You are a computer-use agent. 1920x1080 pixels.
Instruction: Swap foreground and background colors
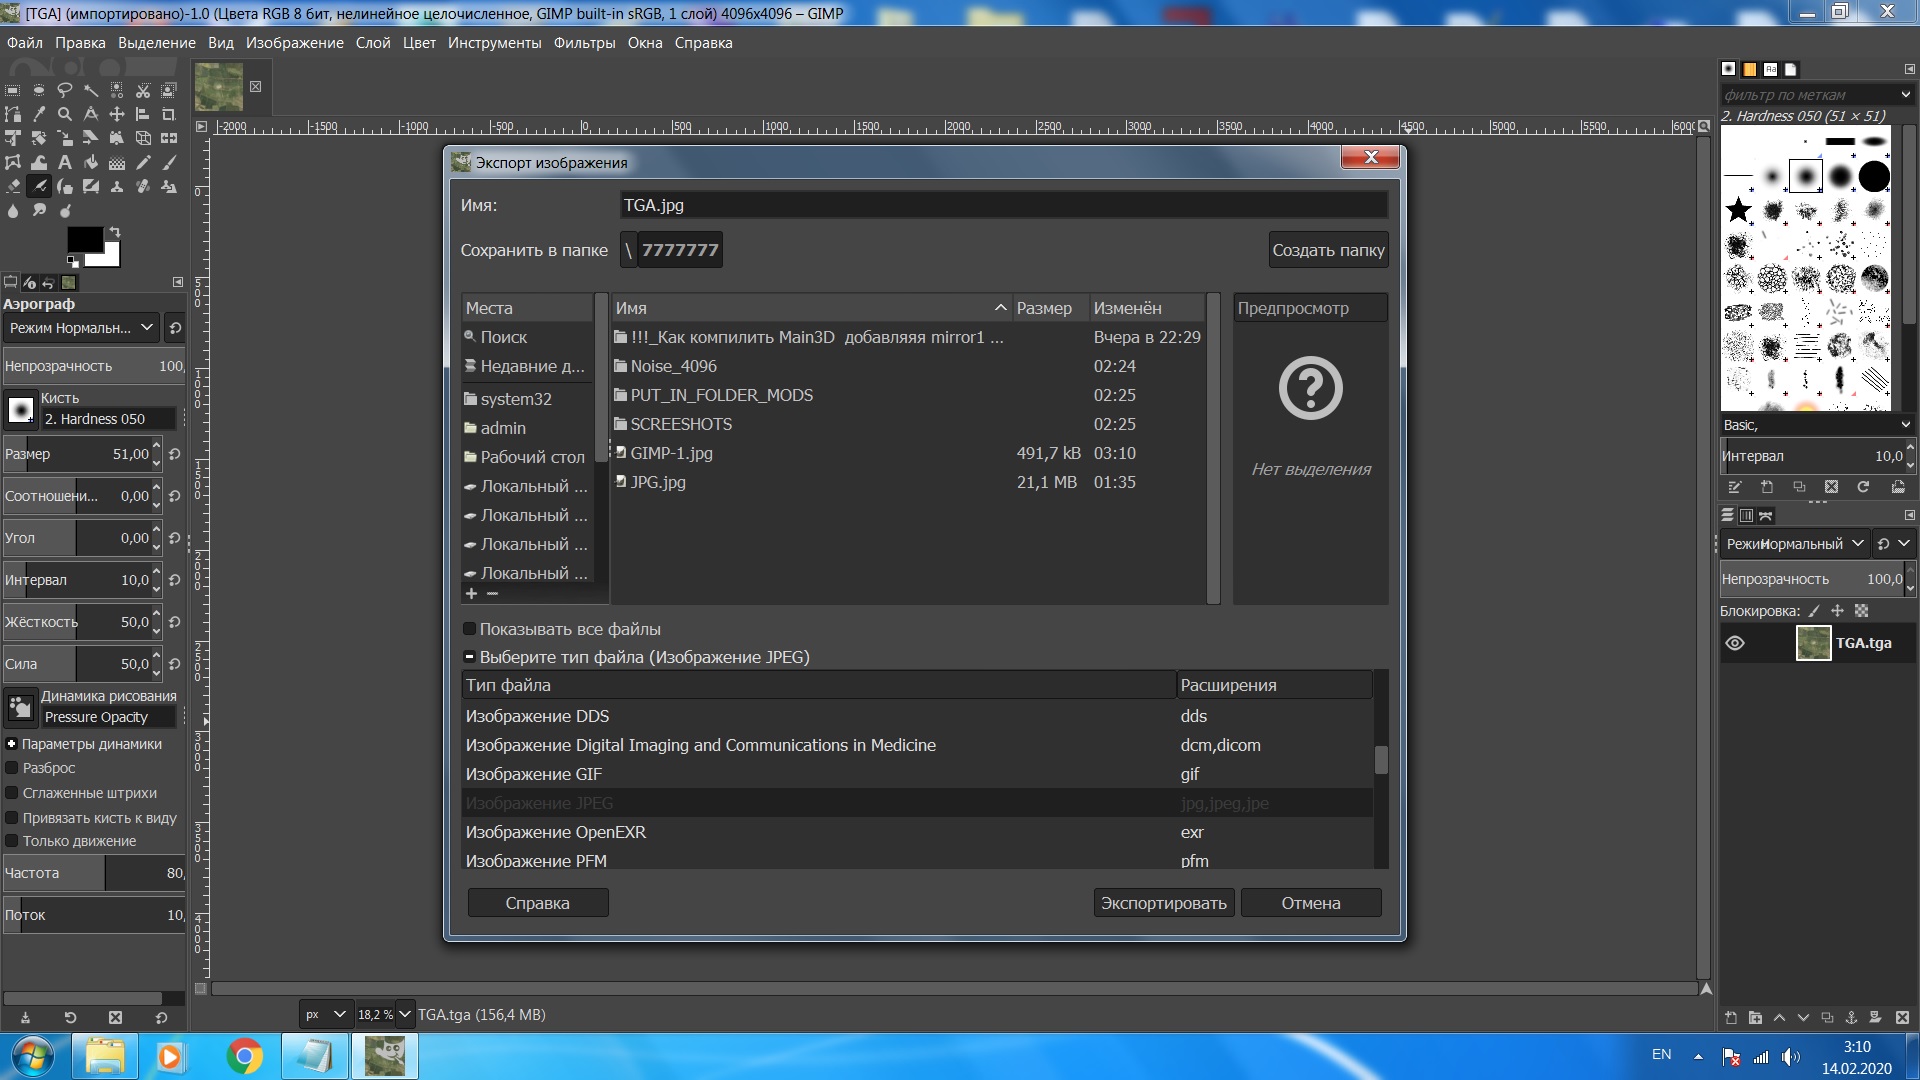[x=115, y=232]
